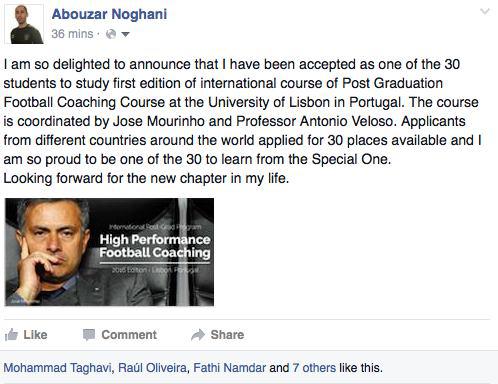Open the High Performance Football Coaching image
This screenshot has height=384, width=498.
109,252
